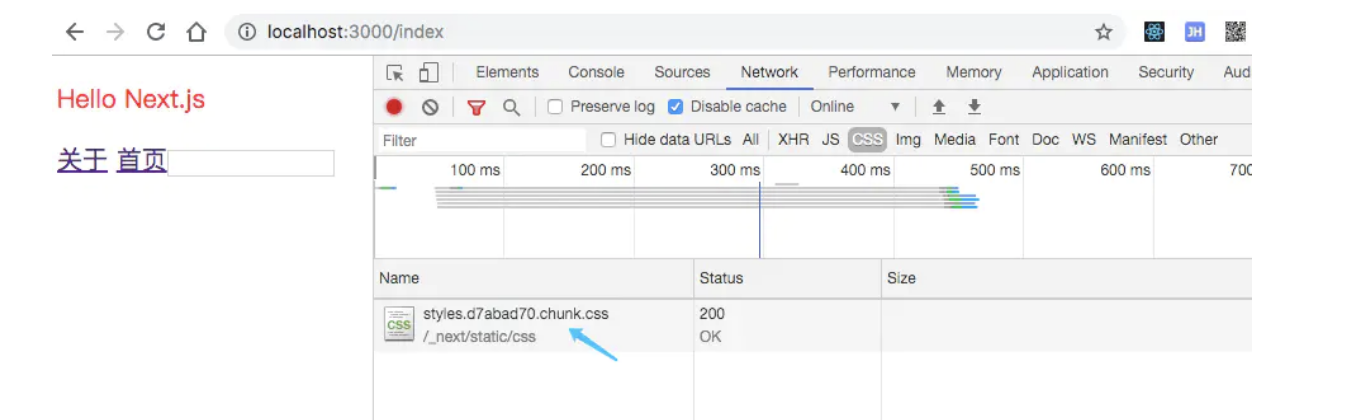Check the Hide data URLs checkbox
This screenshot has width=1350, height=420.
tap(608, 140)
